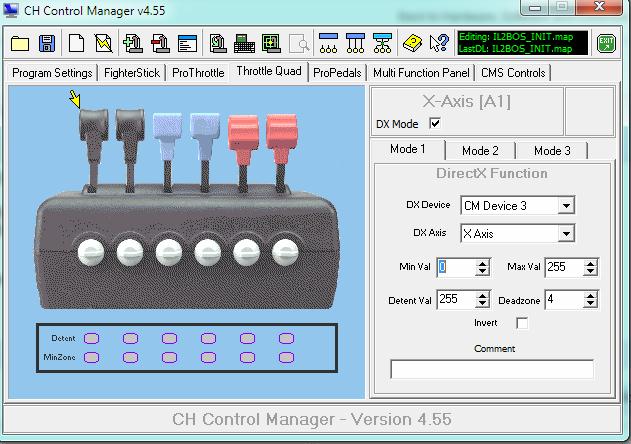Exit the program with the green EXIT icon
631x444 pixels.
click(606, 43)
